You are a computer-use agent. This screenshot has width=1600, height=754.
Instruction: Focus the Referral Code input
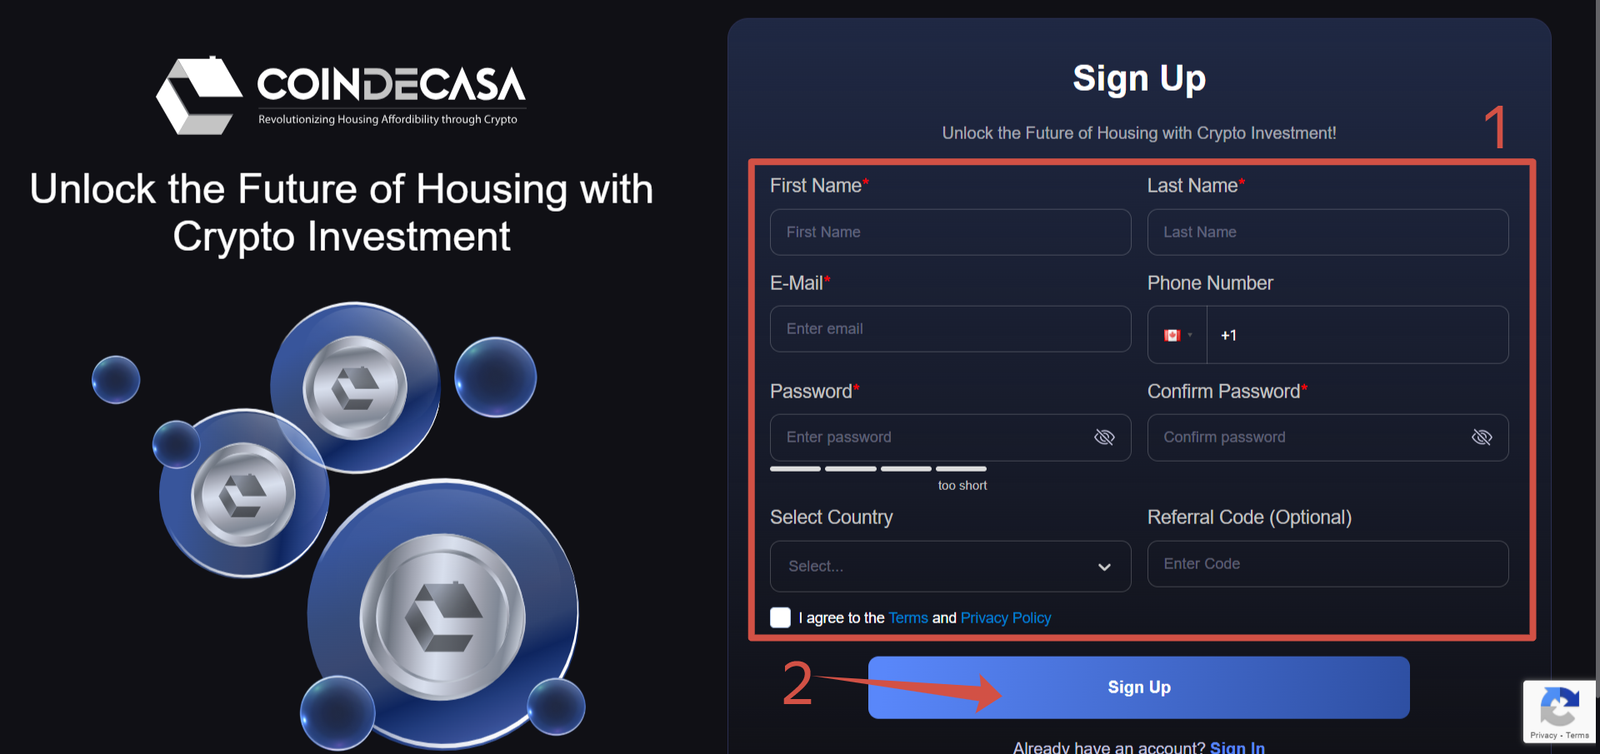coord(1327,564)
